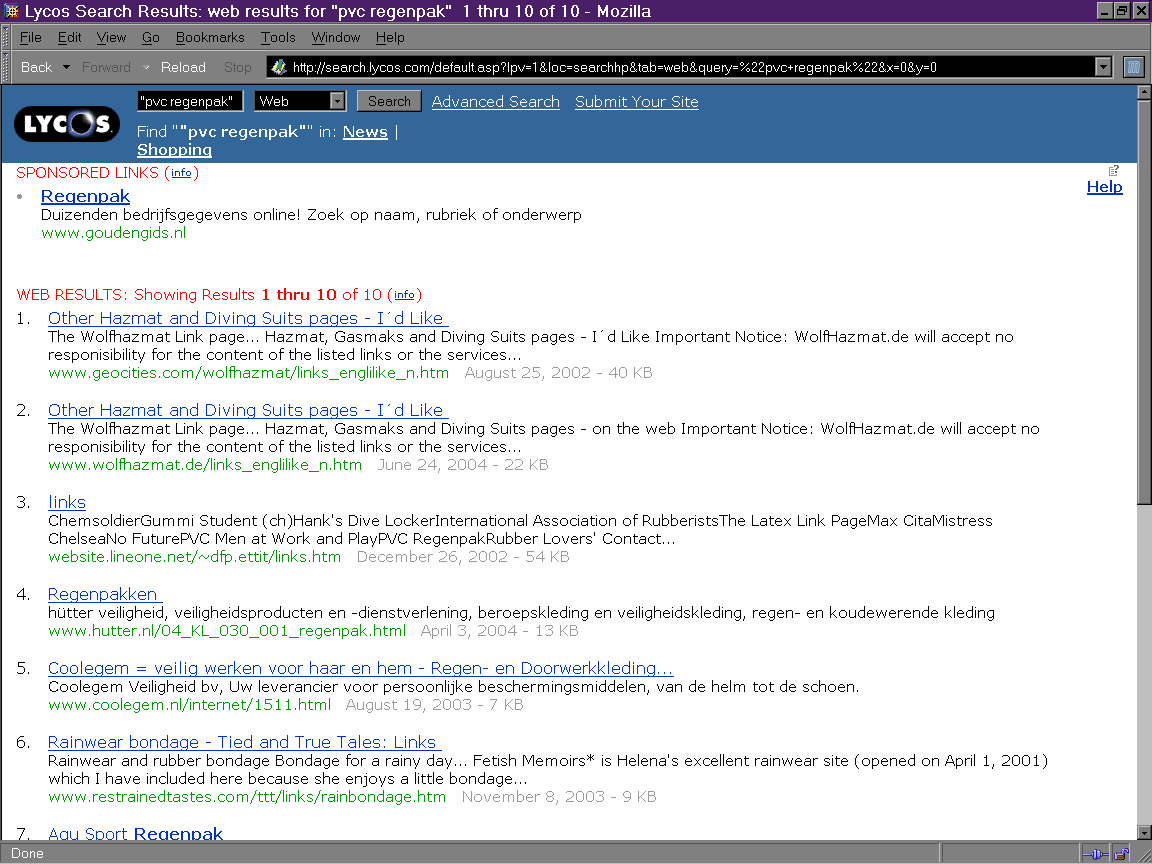Open the Tools menu

(x=278, y=37)
